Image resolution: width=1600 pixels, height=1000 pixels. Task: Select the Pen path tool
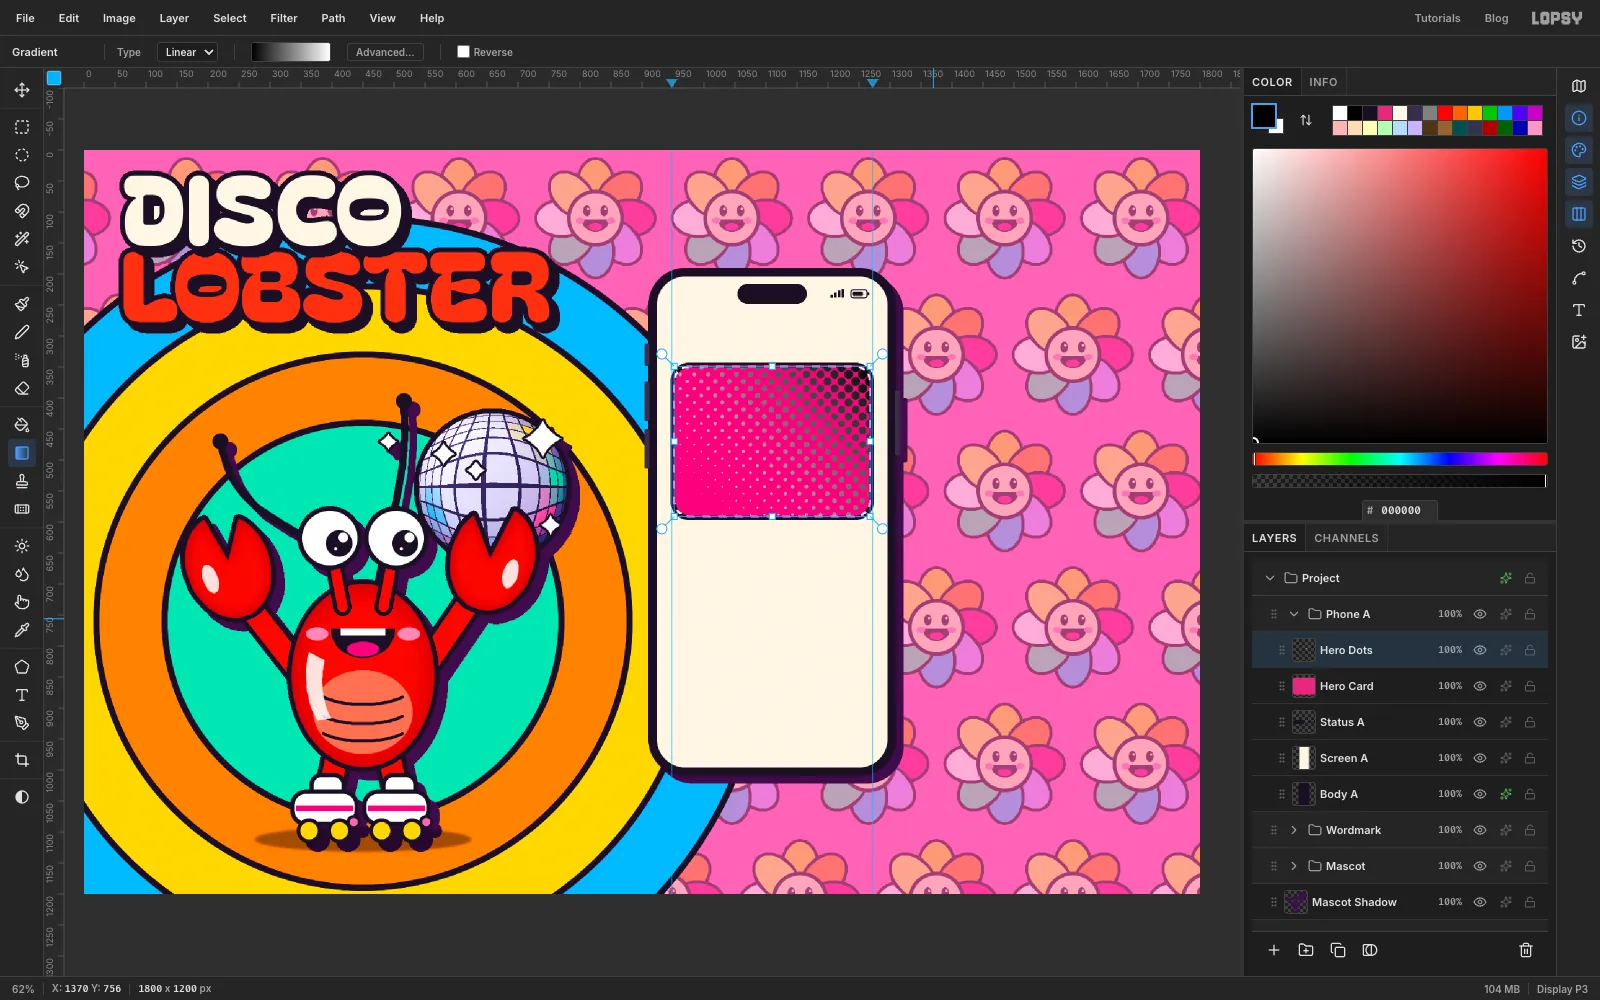[22, 723]
